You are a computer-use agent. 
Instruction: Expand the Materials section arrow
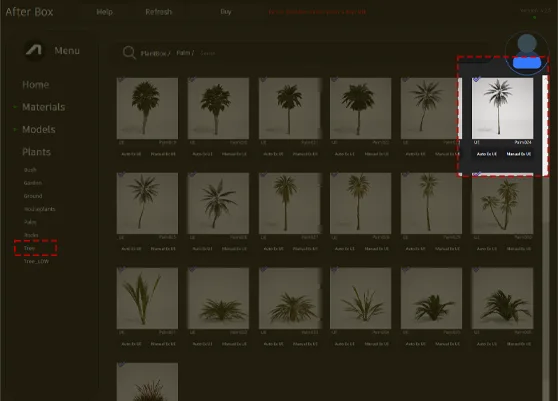pyautogui.click(x=15, y=107)
